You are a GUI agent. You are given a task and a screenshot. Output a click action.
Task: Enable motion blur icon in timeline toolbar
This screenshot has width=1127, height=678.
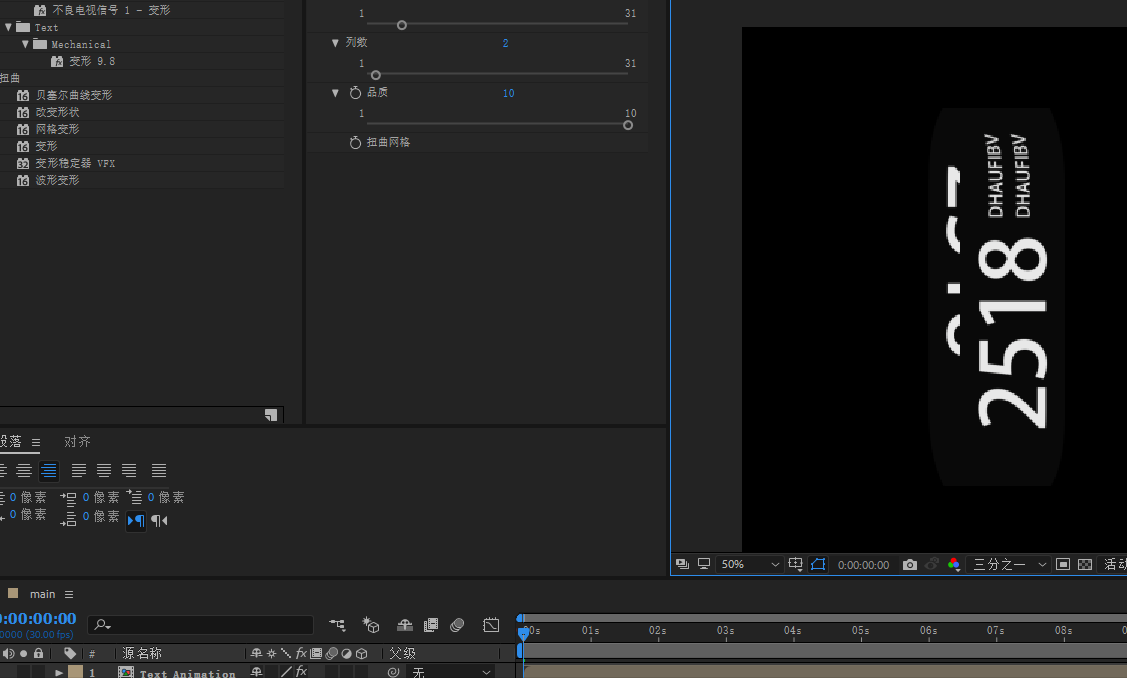click(x=457, y=625)
